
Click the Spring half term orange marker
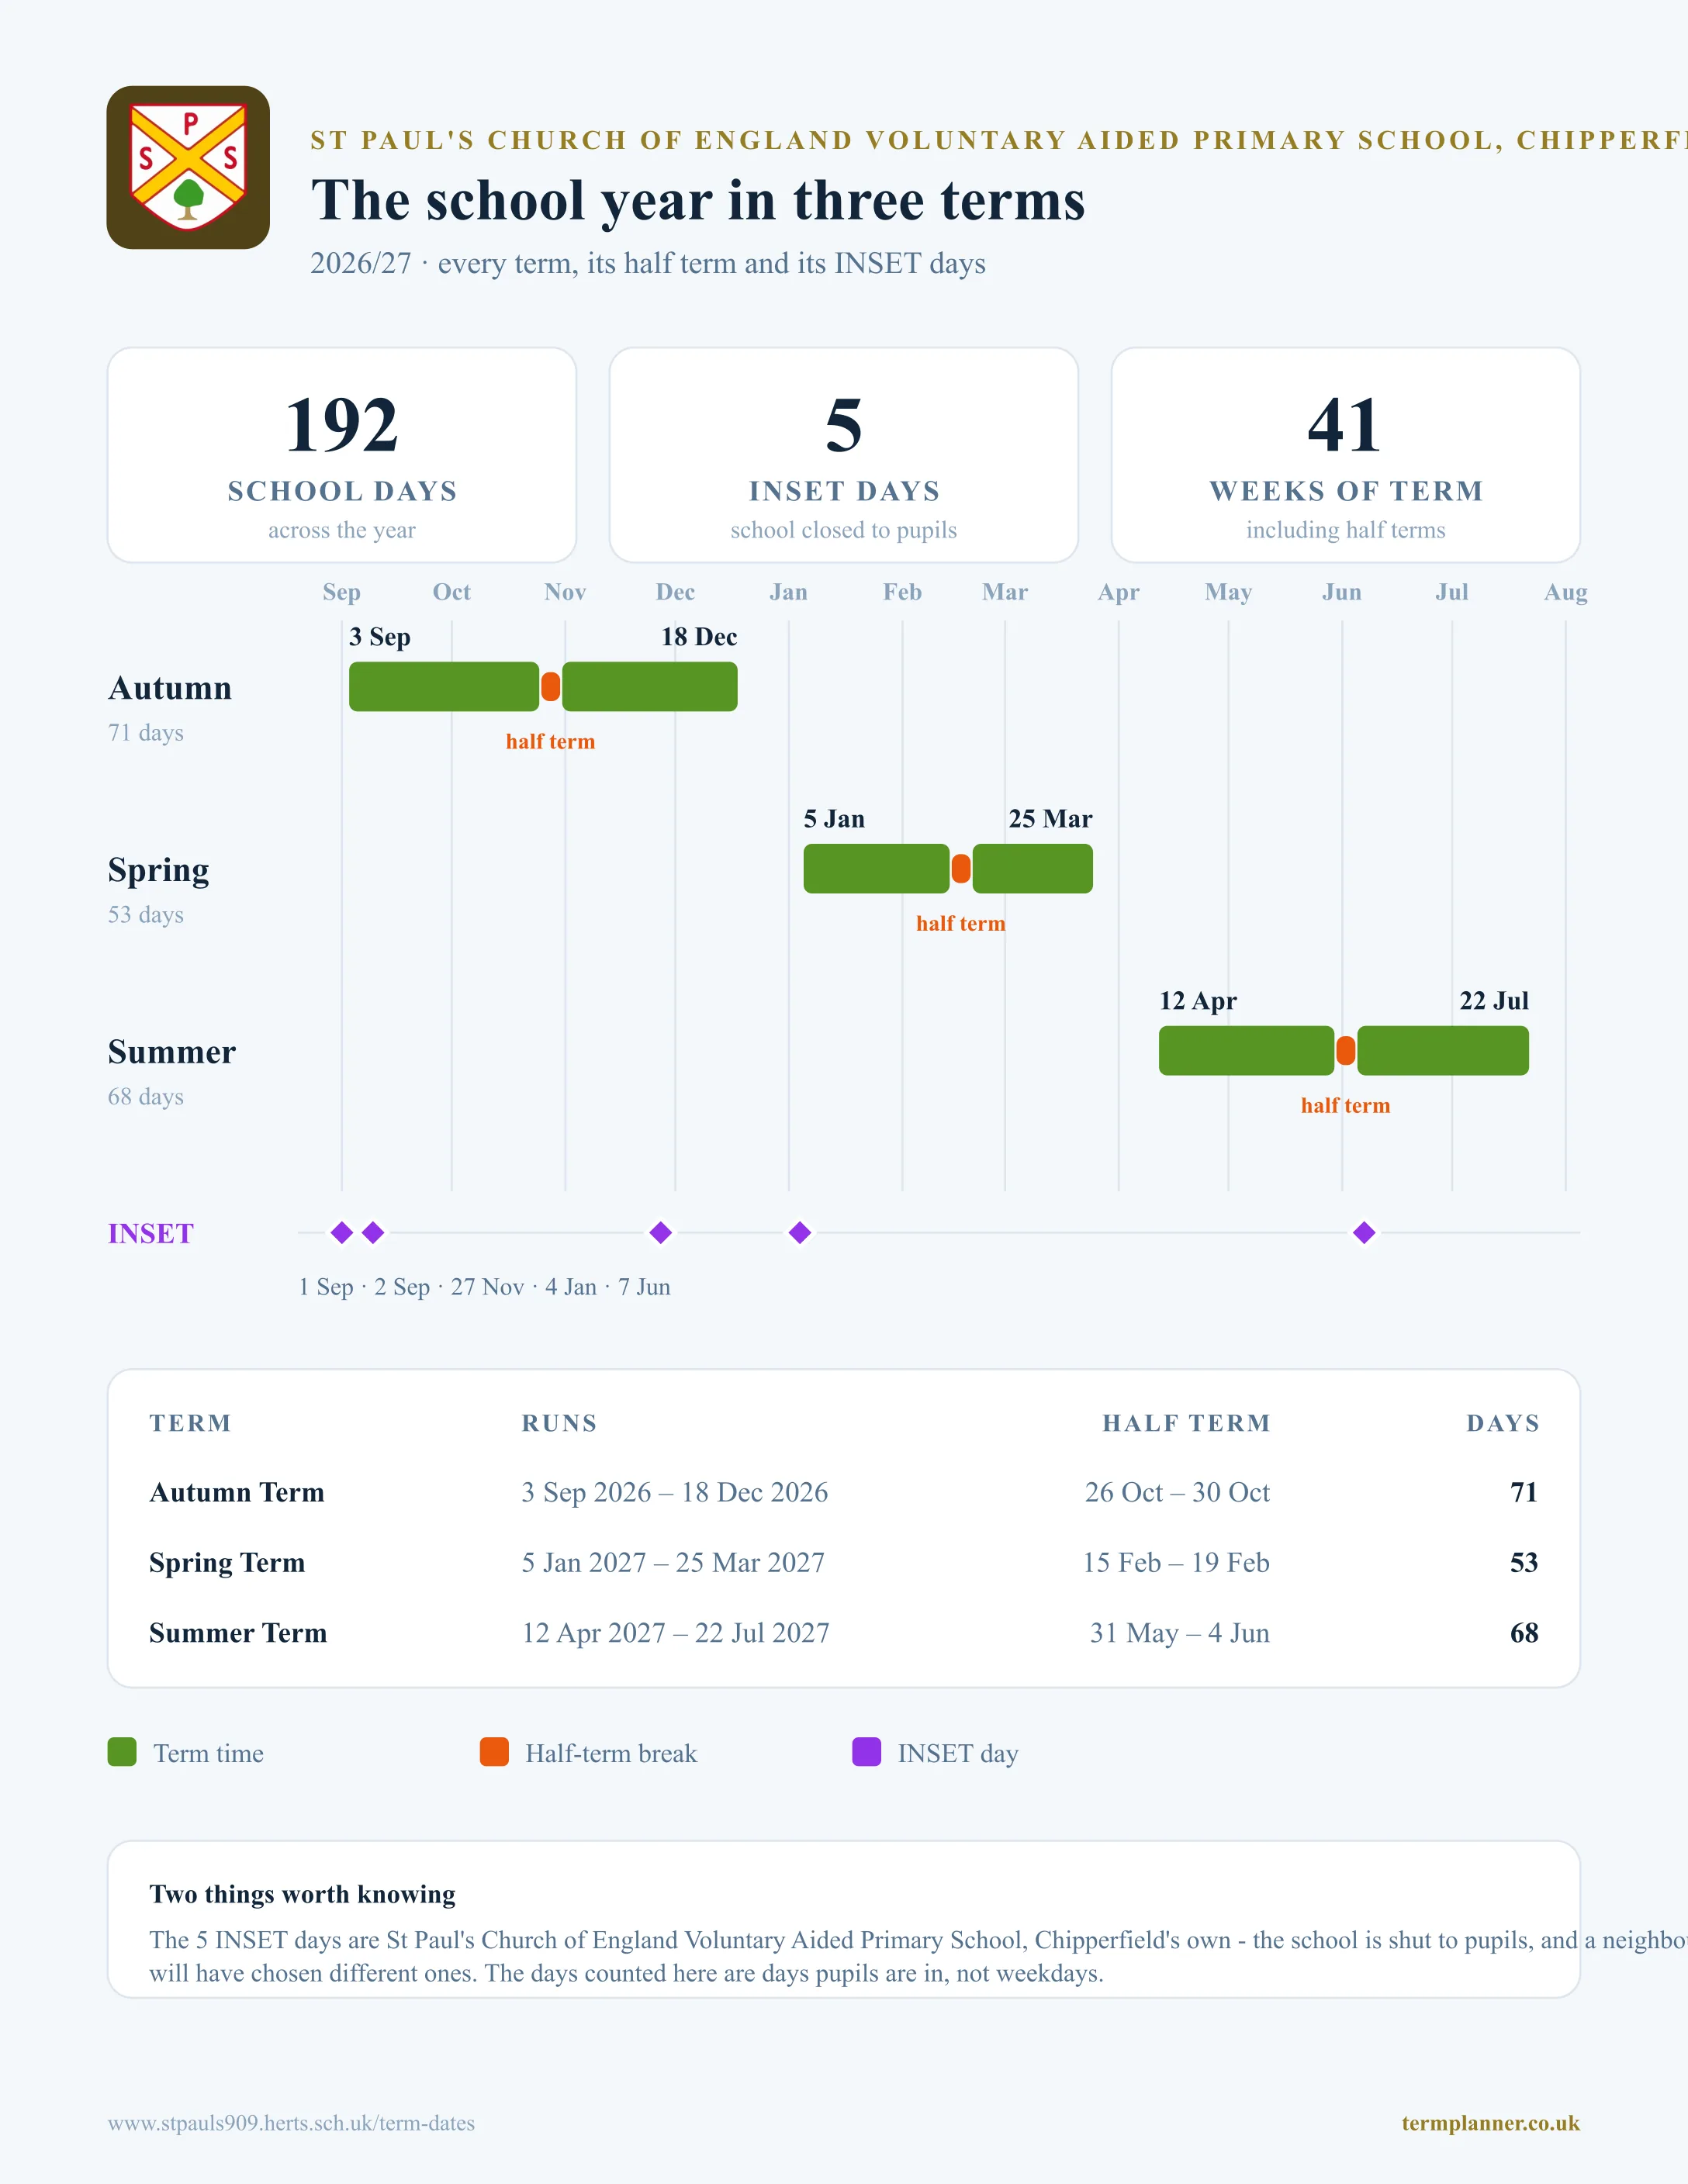(x=961, y=868)
